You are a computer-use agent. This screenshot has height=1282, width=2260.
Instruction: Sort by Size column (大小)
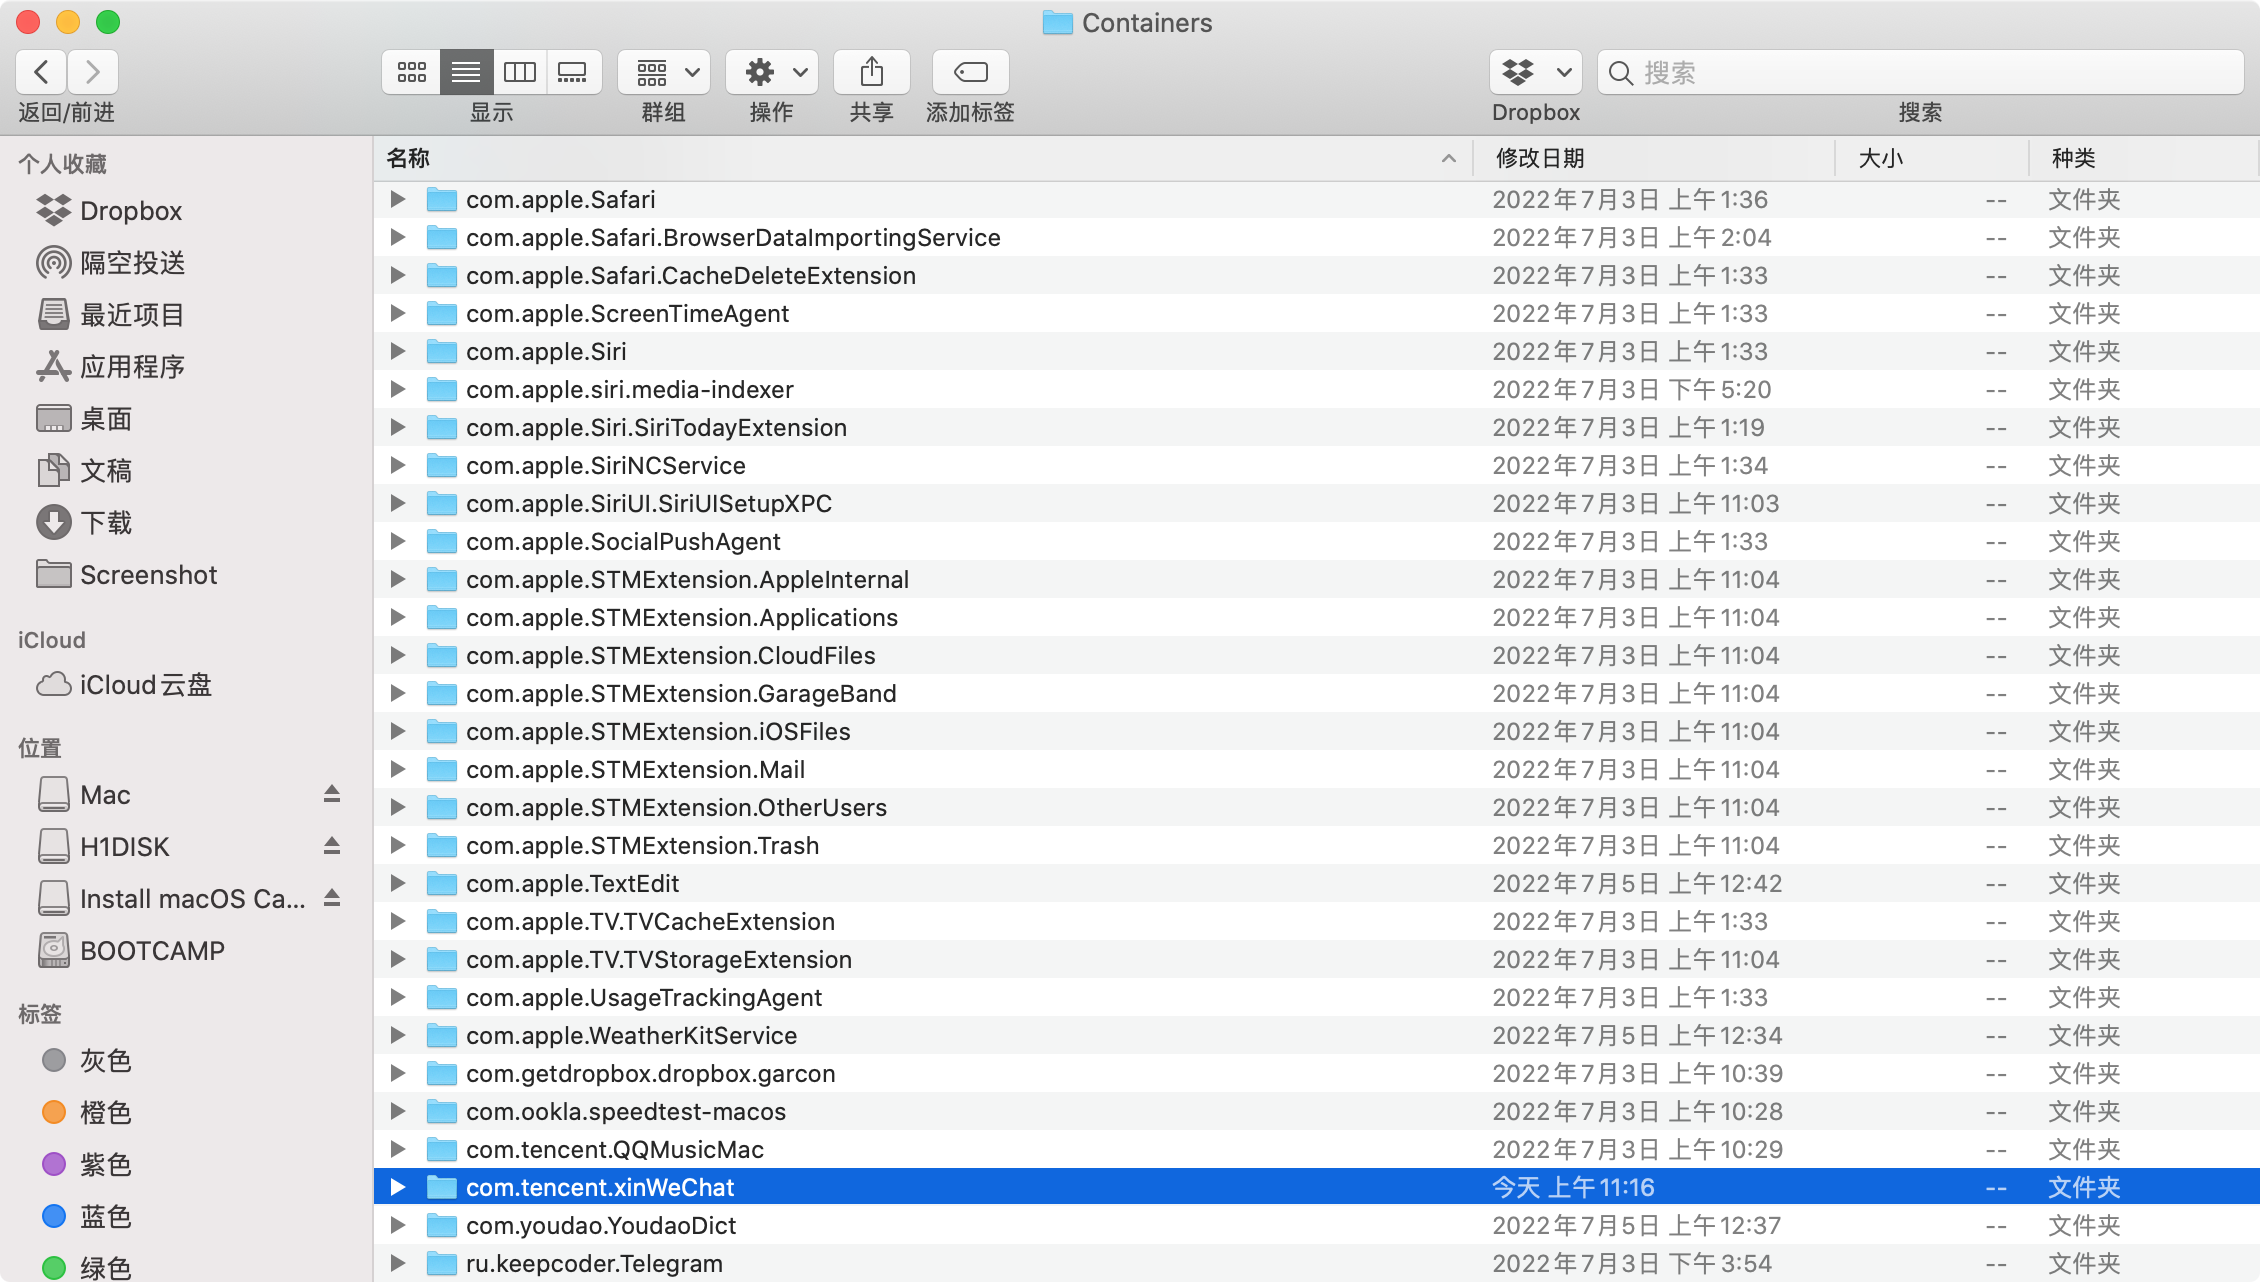click(1932, 158)
